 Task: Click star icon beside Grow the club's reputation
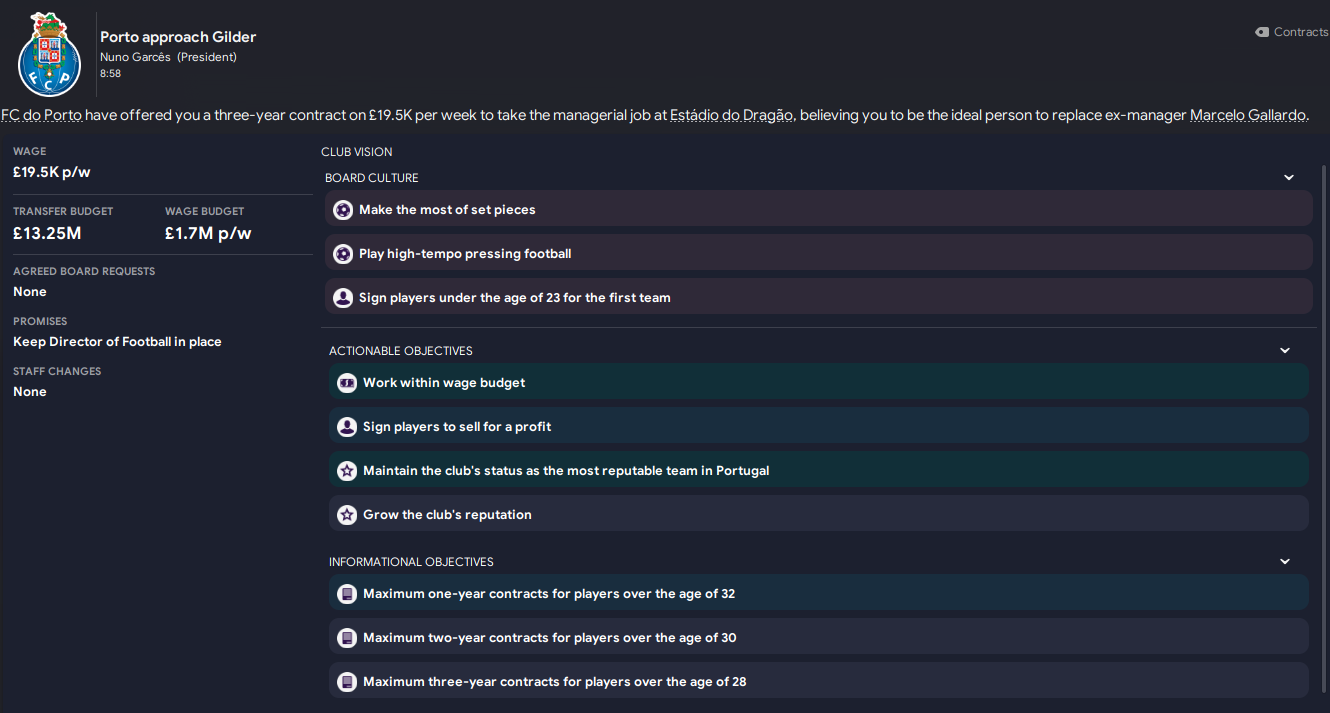347,515
